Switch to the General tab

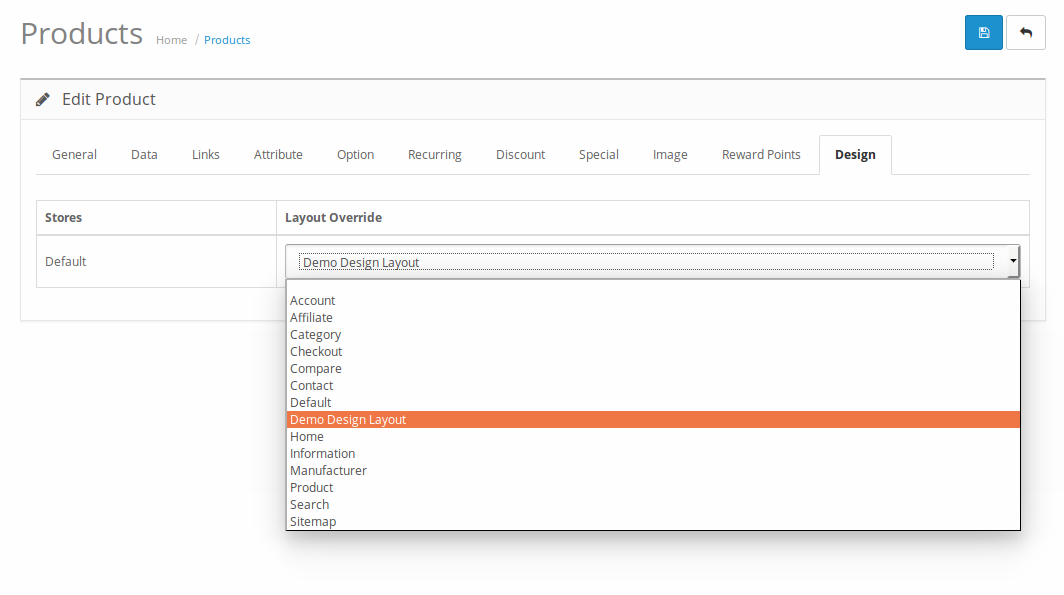point(75,155)
